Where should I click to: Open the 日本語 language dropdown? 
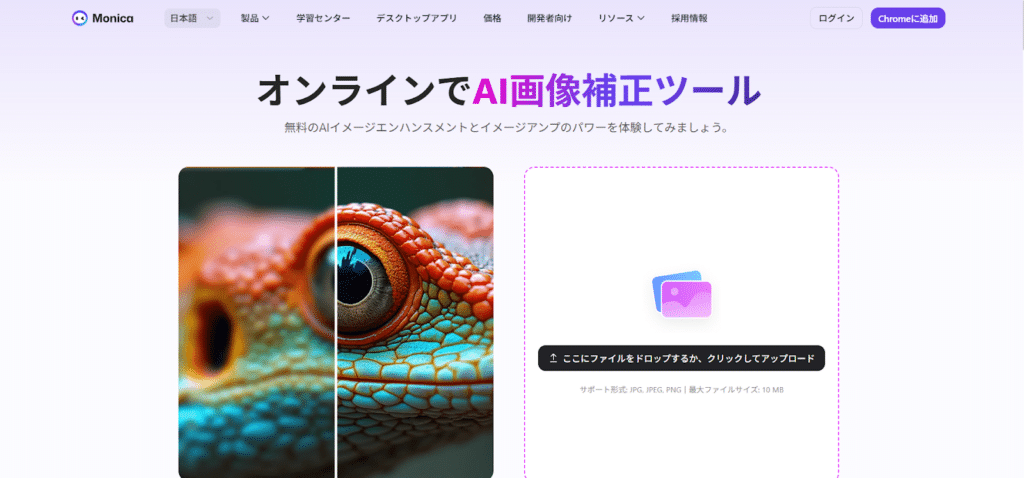[x=192, y=18]
